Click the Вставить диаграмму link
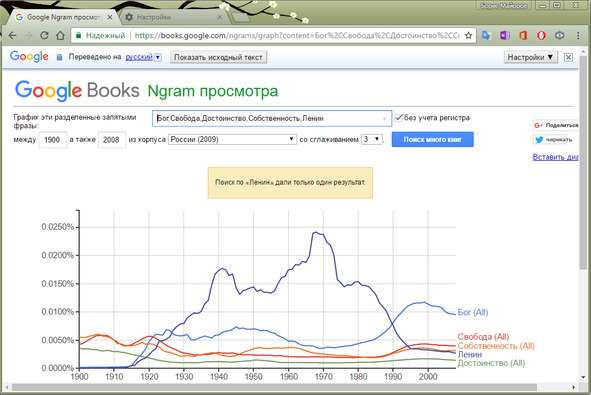The image size is (591, 395). [x=555, y=157]
